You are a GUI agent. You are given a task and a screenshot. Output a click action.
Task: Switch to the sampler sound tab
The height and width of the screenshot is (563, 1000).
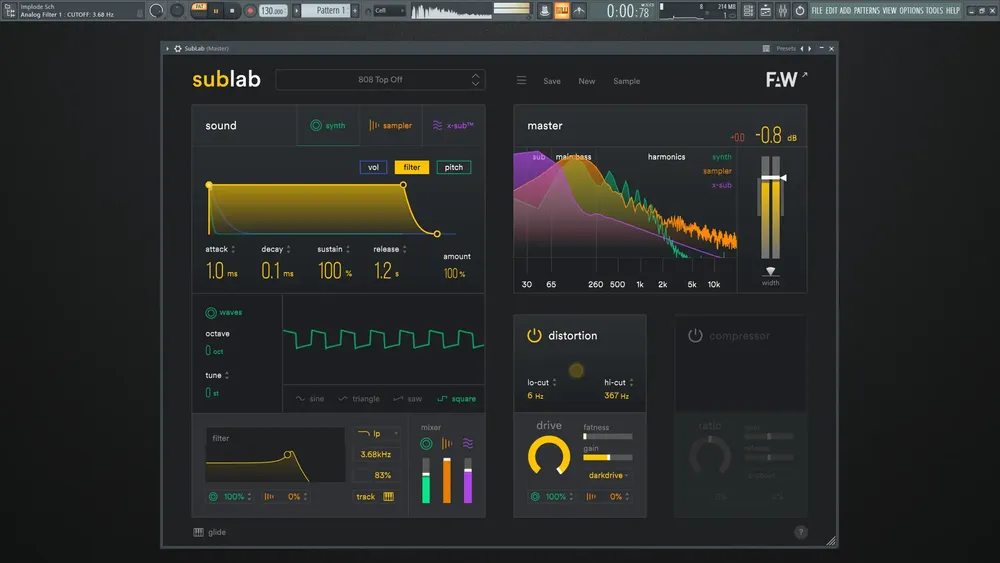click(x=390, y=126)
